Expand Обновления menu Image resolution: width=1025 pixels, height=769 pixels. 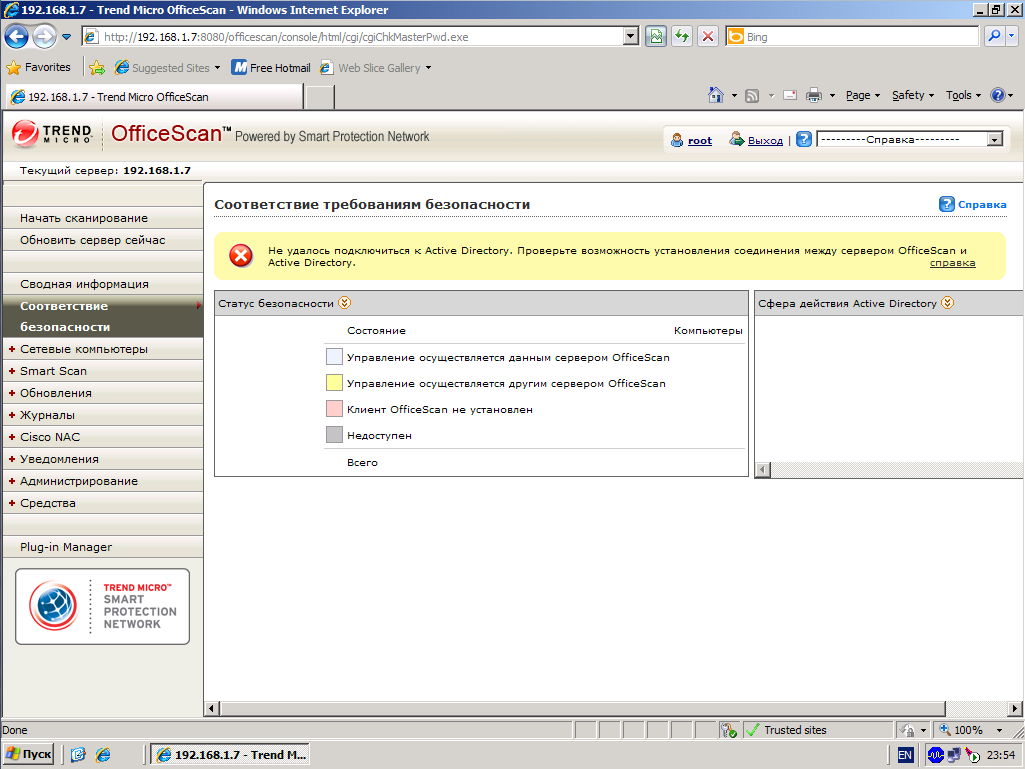103,393
